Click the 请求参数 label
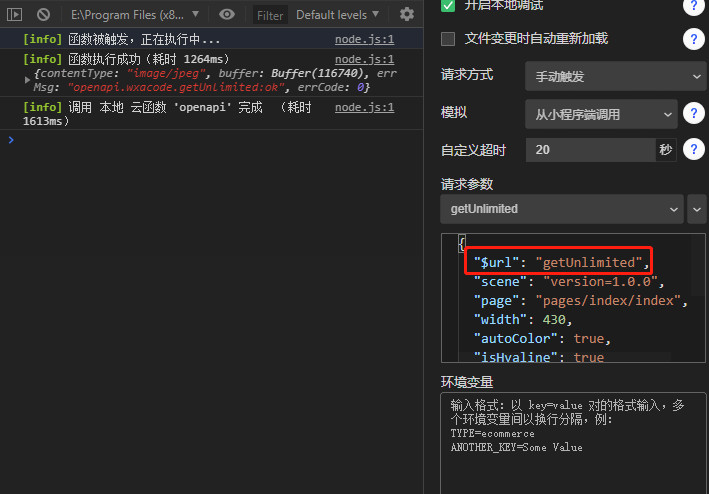The width and height of the screenshot is (709, 494). click(x=467, y=184)
